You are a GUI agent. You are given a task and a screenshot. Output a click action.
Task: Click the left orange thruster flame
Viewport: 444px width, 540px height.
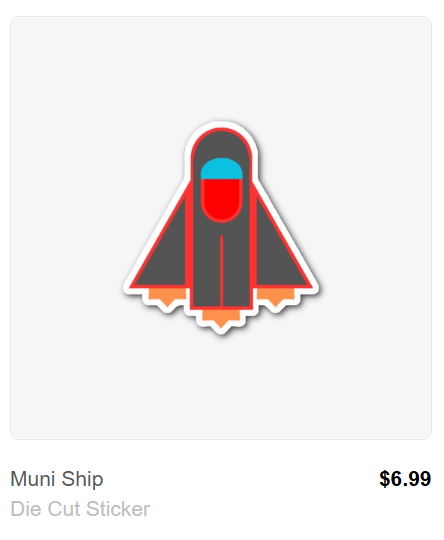coord(167,297)
